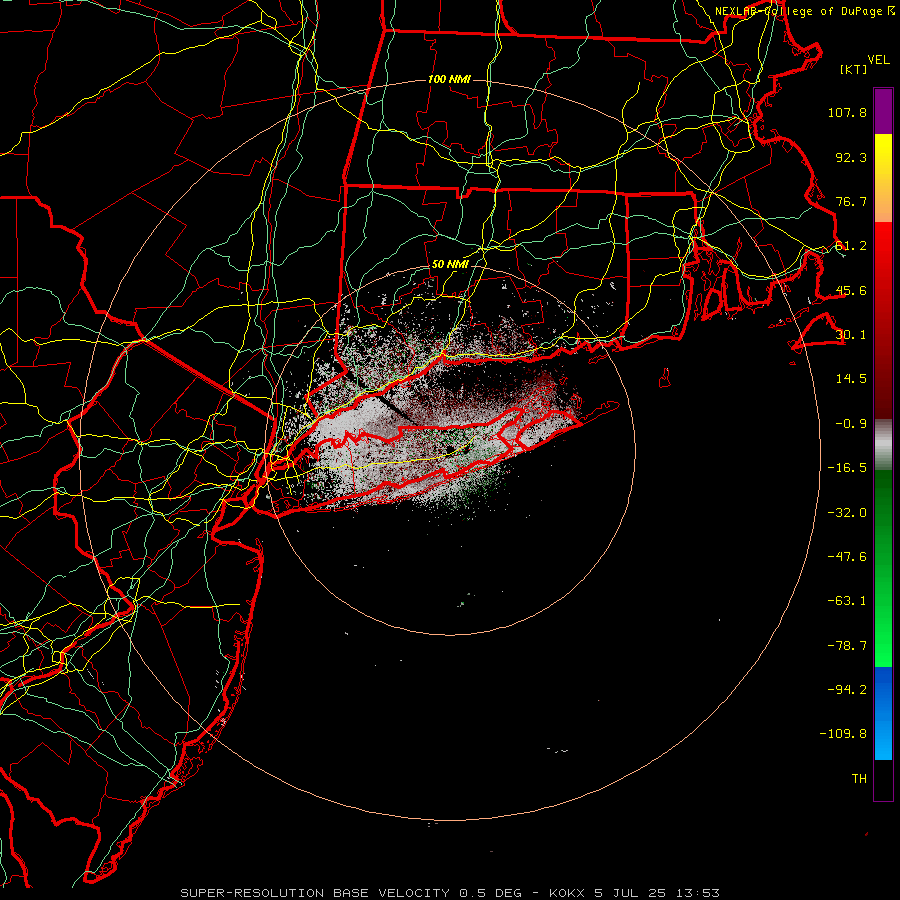Select the 14.5 velocity scale value
900x900 pixels.
pyautogui.click(x=851, y=379)
